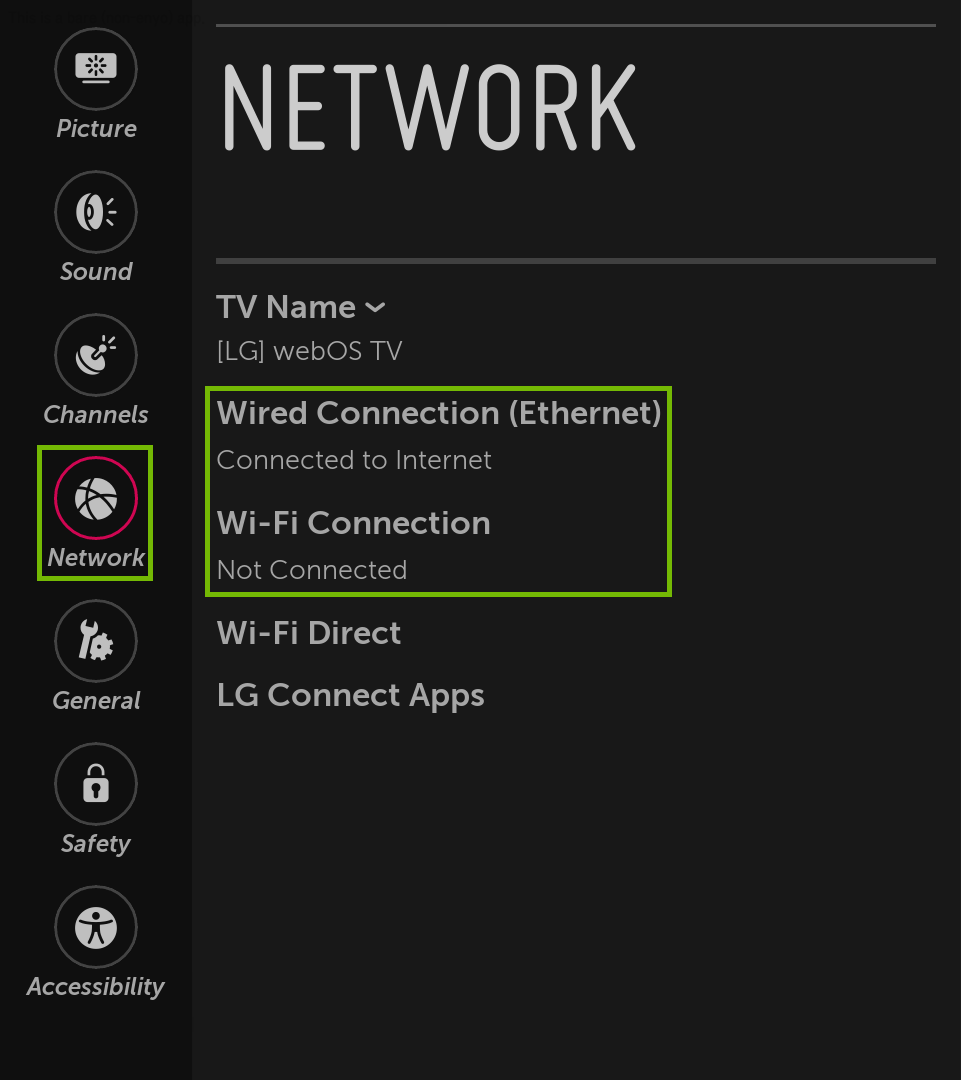
Task: Select the Not Connected Wi-Fi status
Action: point(311,570)
